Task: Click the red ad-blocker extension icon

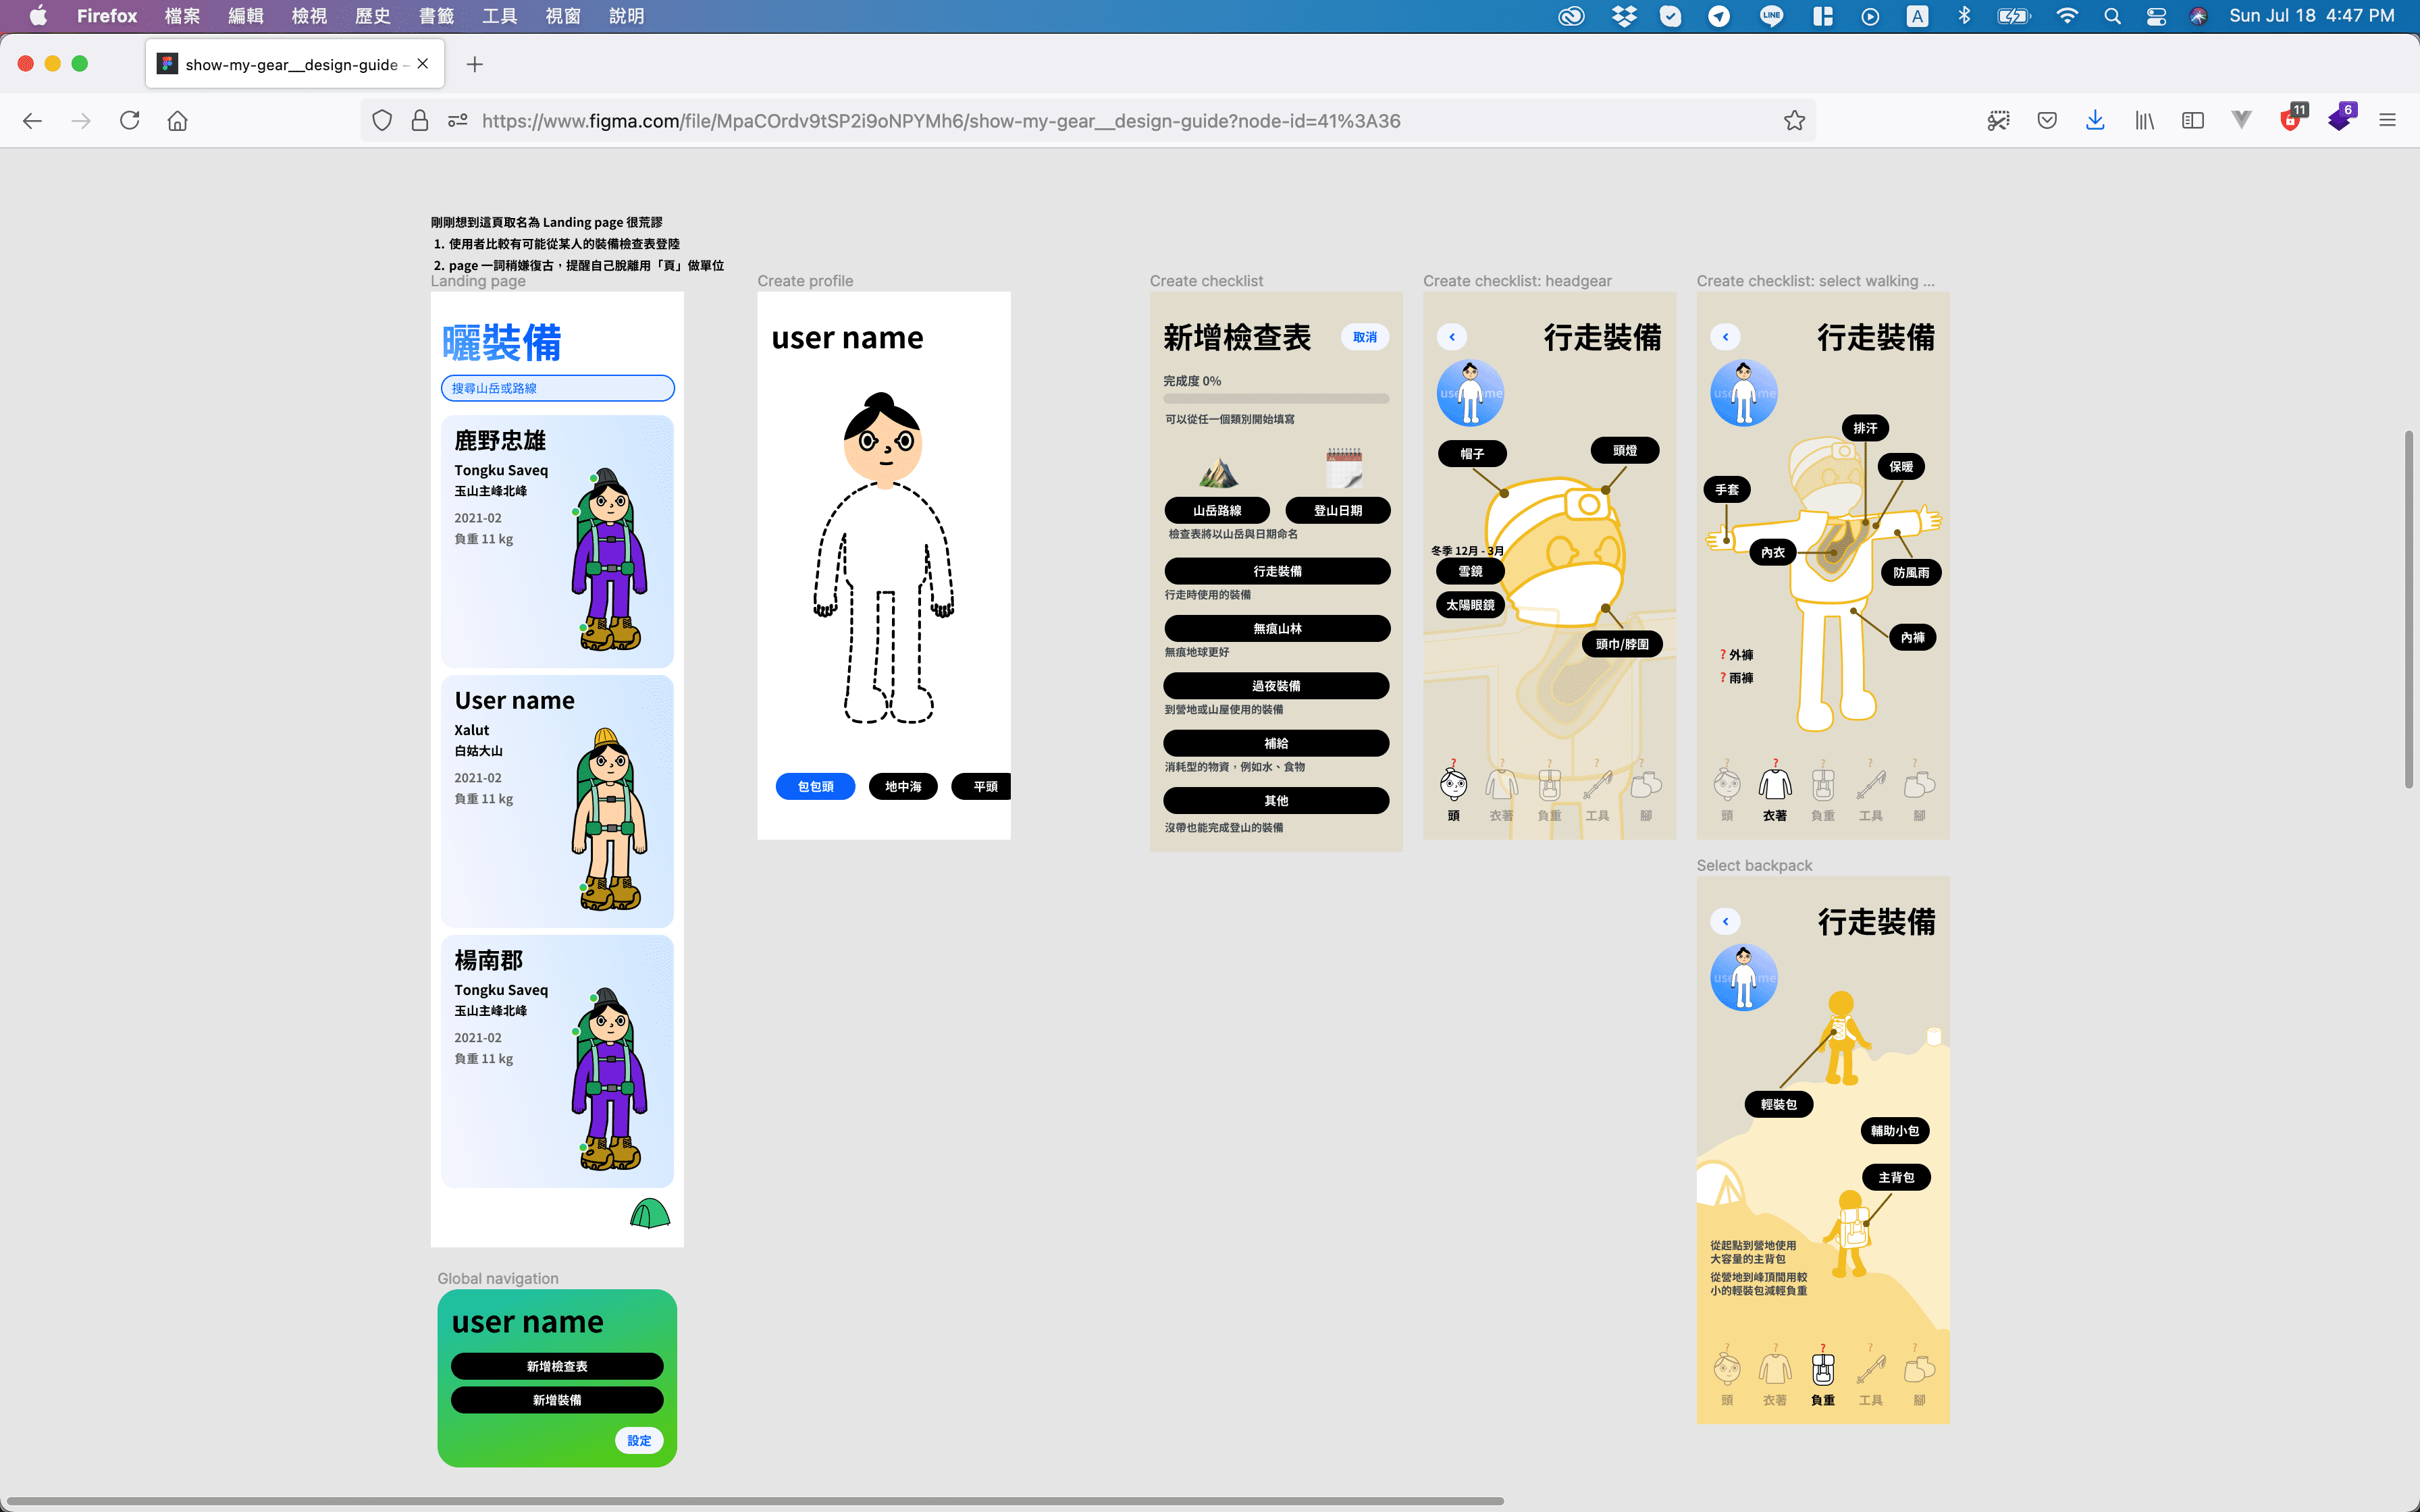Action: (2290, 119)
